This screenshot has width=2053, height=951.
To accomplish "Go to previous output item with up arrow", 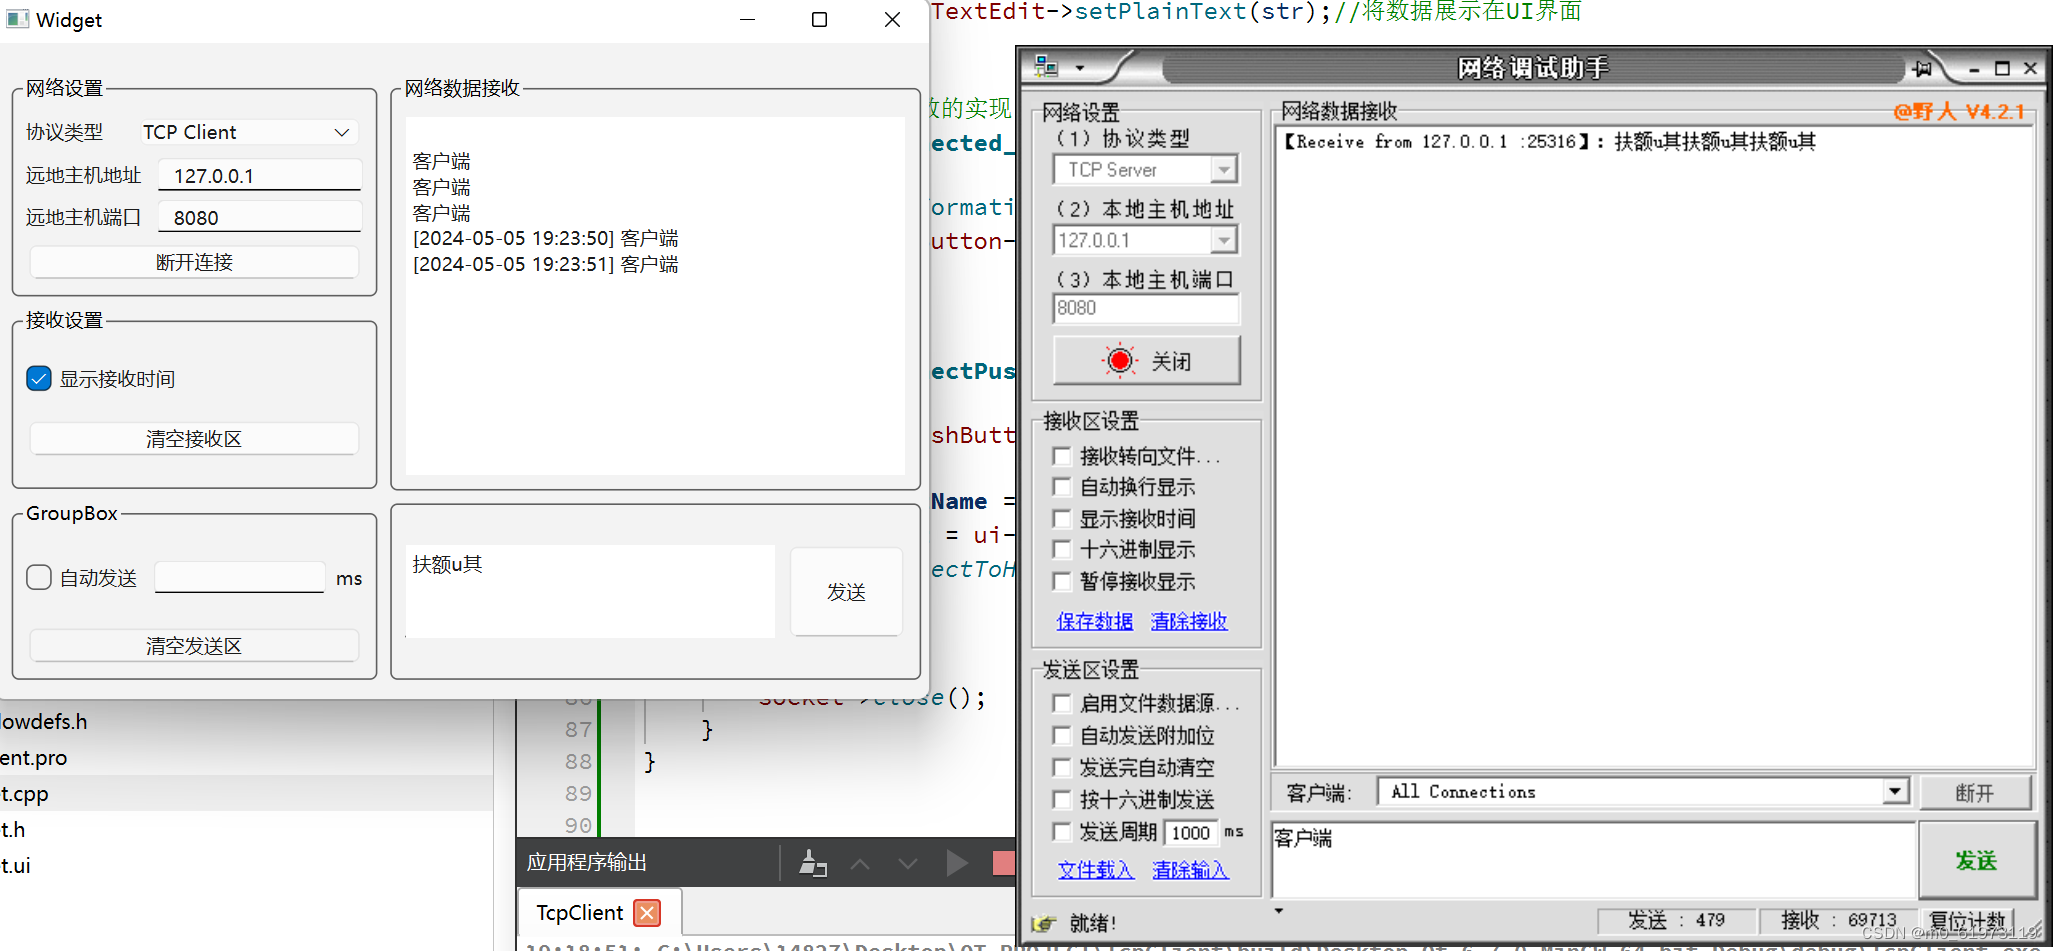I will click(860, 863).
